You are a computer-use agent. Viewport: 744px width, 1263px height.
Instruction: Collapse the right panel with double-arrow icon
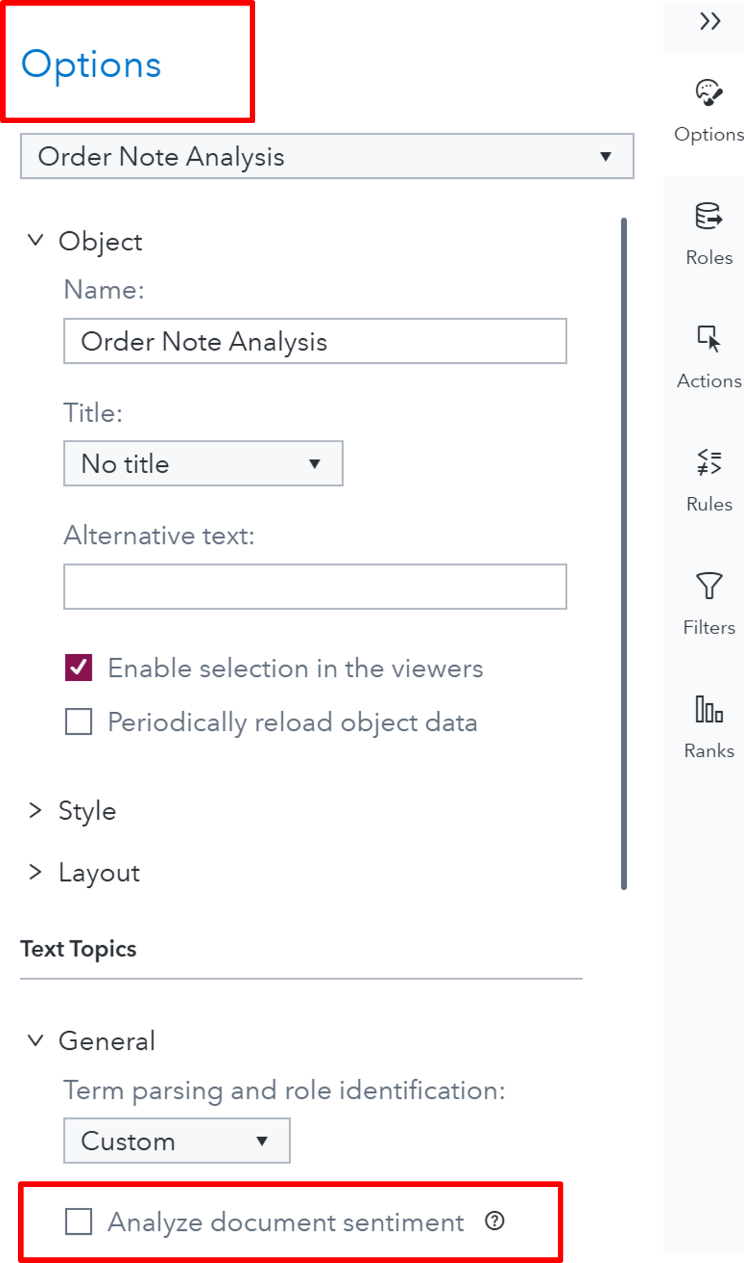click(x=711, y=20)
